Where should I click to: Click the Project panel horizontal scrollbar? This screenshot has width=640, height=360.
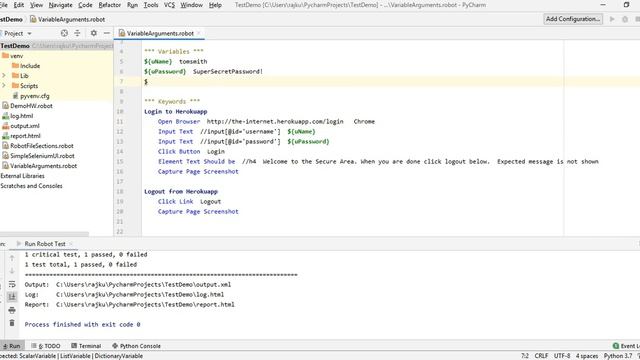pos(44,234)
